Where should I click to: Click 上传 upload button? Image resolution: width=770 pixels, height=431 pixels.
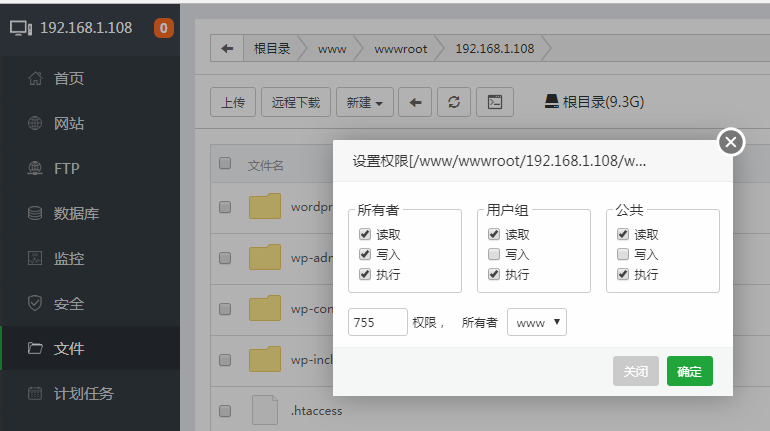click(x=233, y=102)
